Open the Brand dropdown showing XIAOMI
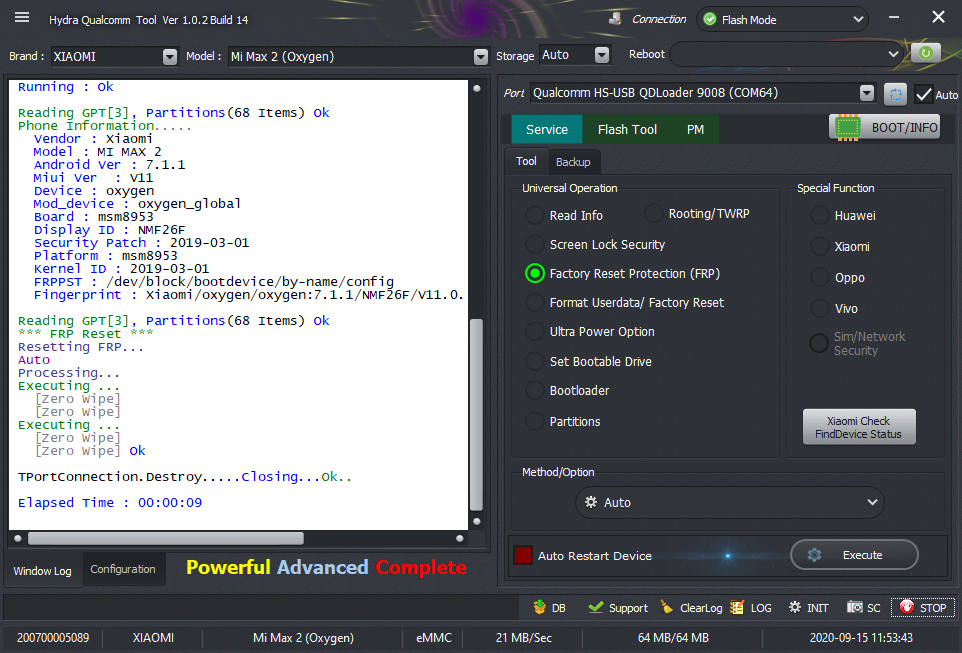The height and width of the screenshot is (653, 962). coord(115,56)
